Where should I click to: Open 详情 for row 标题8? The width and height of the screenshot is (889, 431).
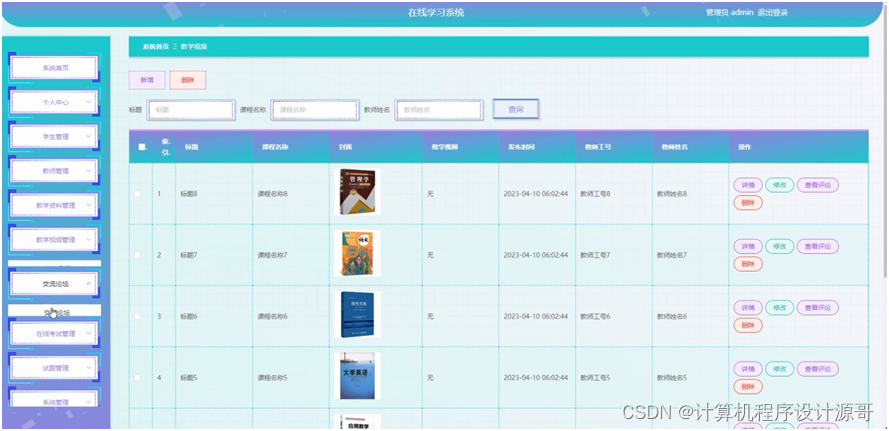coord(748,185)
